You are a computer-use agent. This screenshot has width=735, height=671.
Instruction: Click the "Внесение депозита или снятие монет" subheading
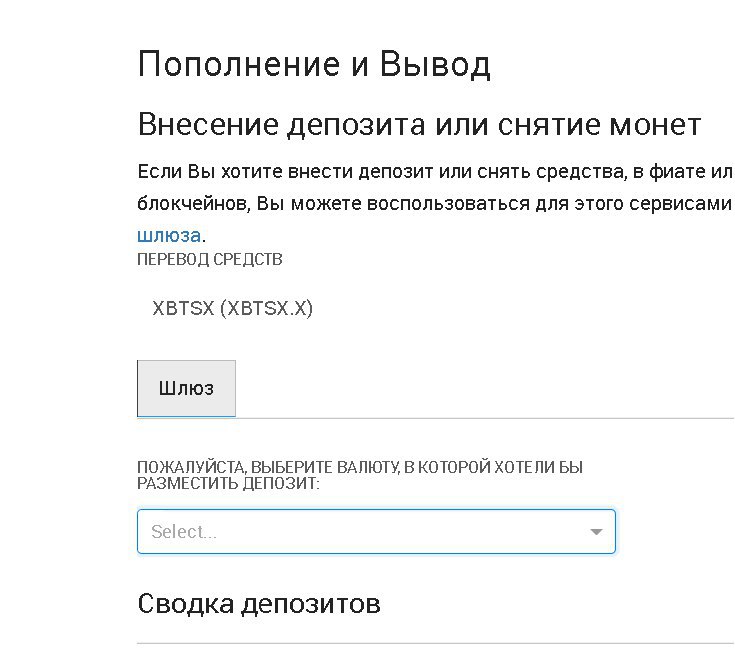coord(419,125)
